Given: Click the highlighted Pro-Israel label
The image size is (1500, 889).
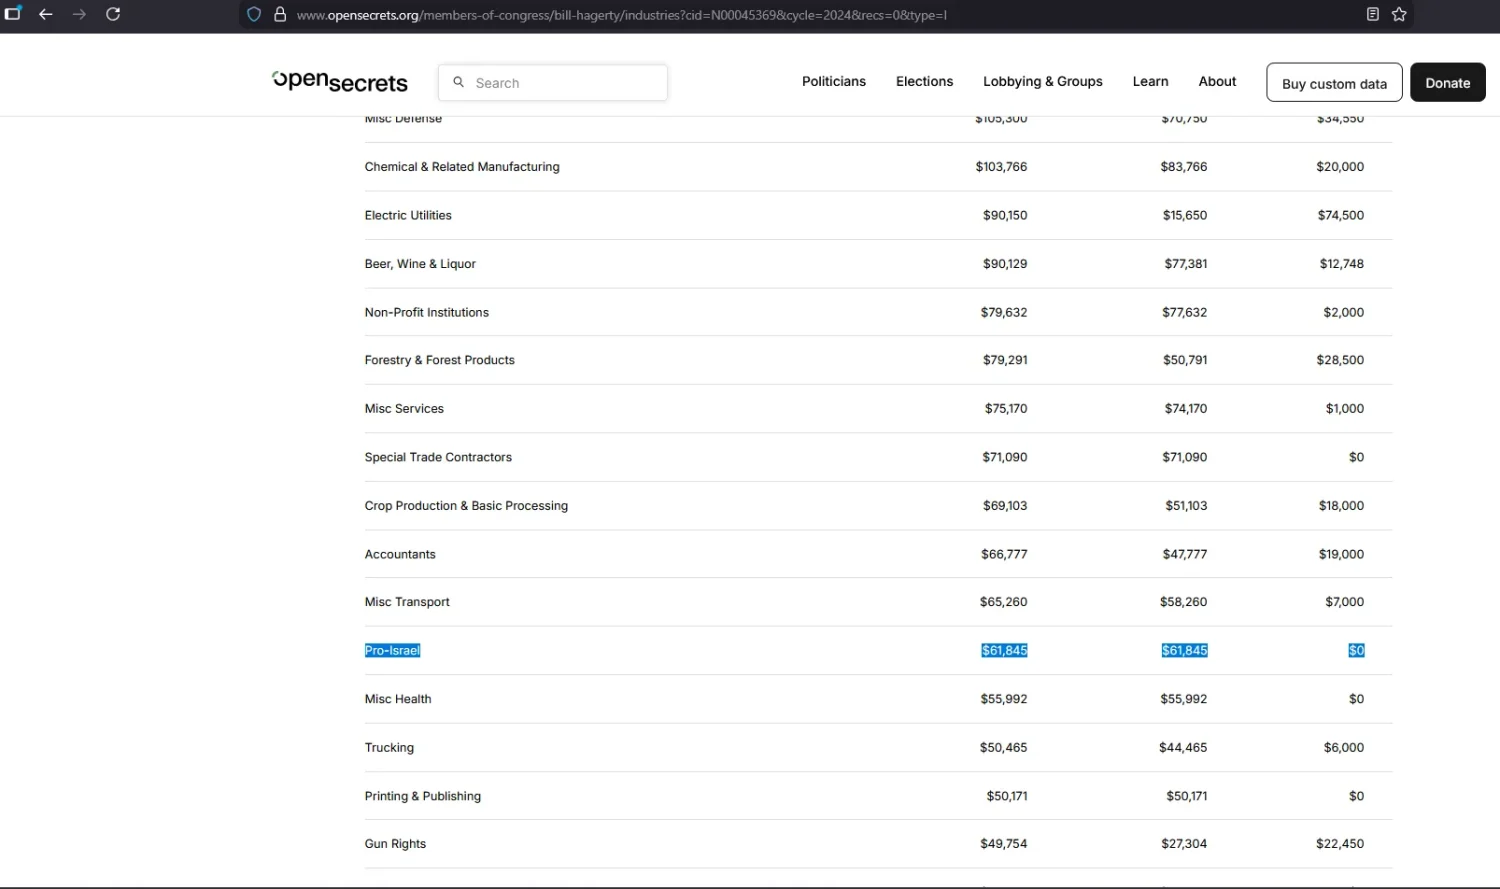Looking at the screenshot, I should click(x=392, y=651).
